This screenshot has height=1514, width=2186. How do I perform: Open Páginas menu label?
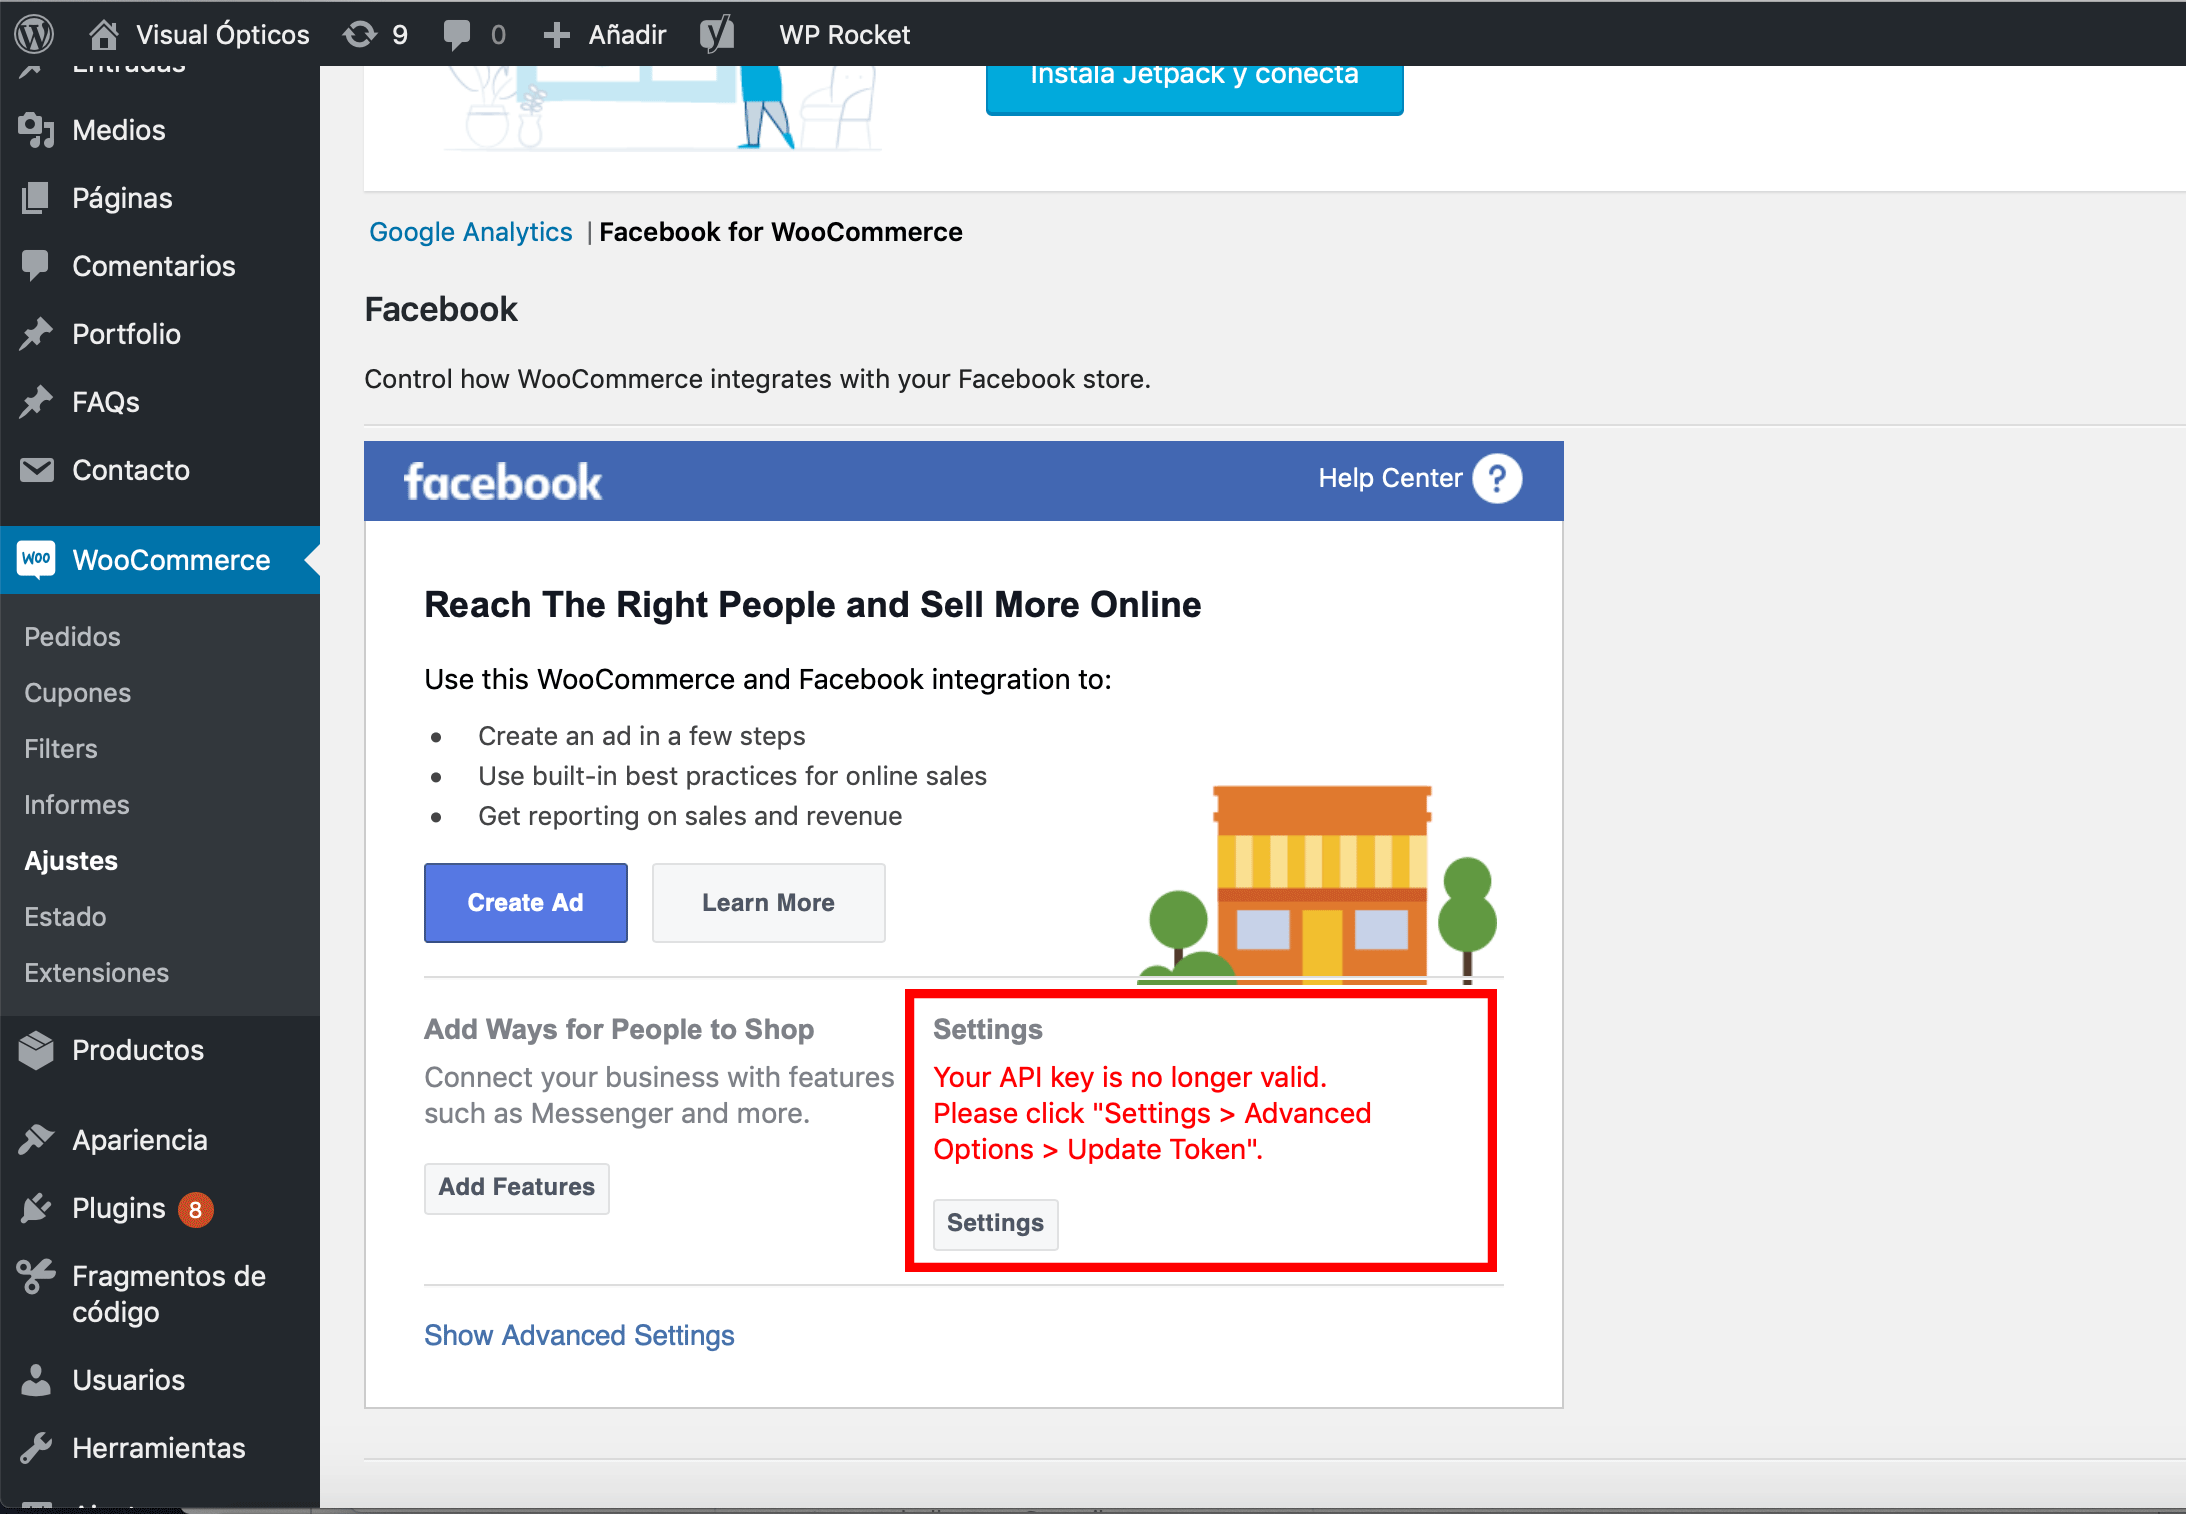click(122, 198)
